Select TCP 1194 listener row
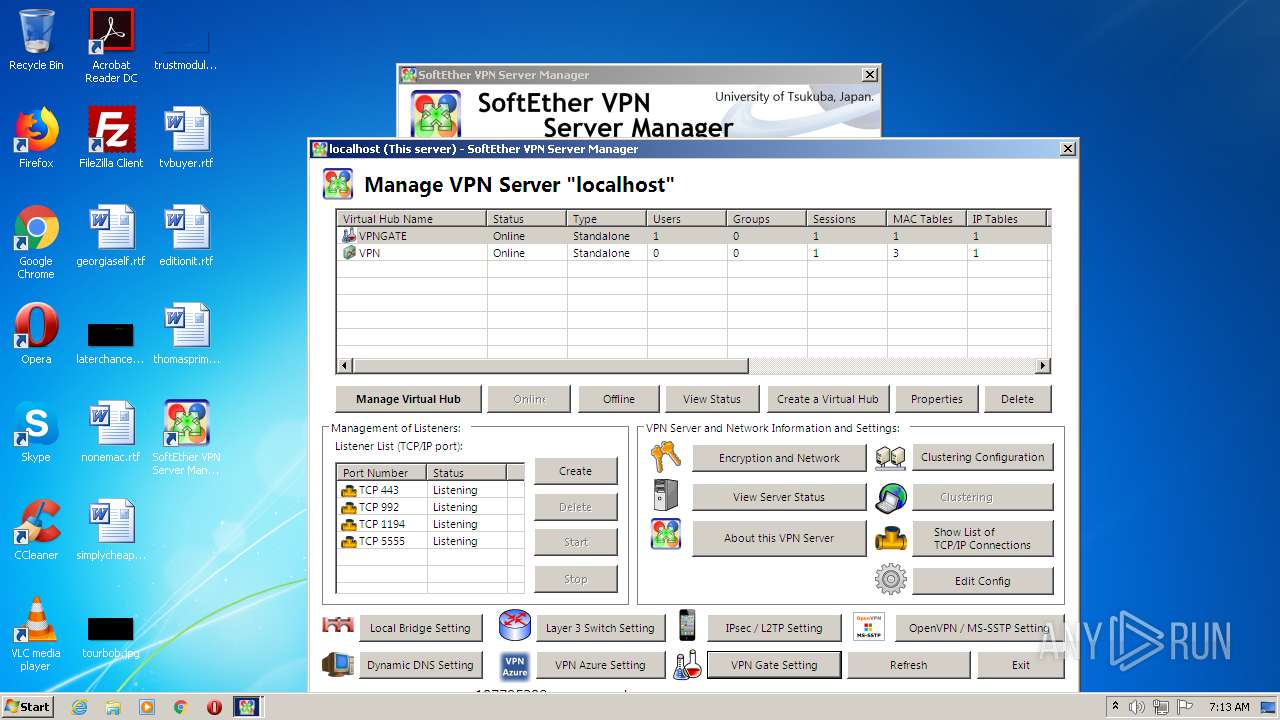This screenshot has height=720, width=1280. pos(430,524)
